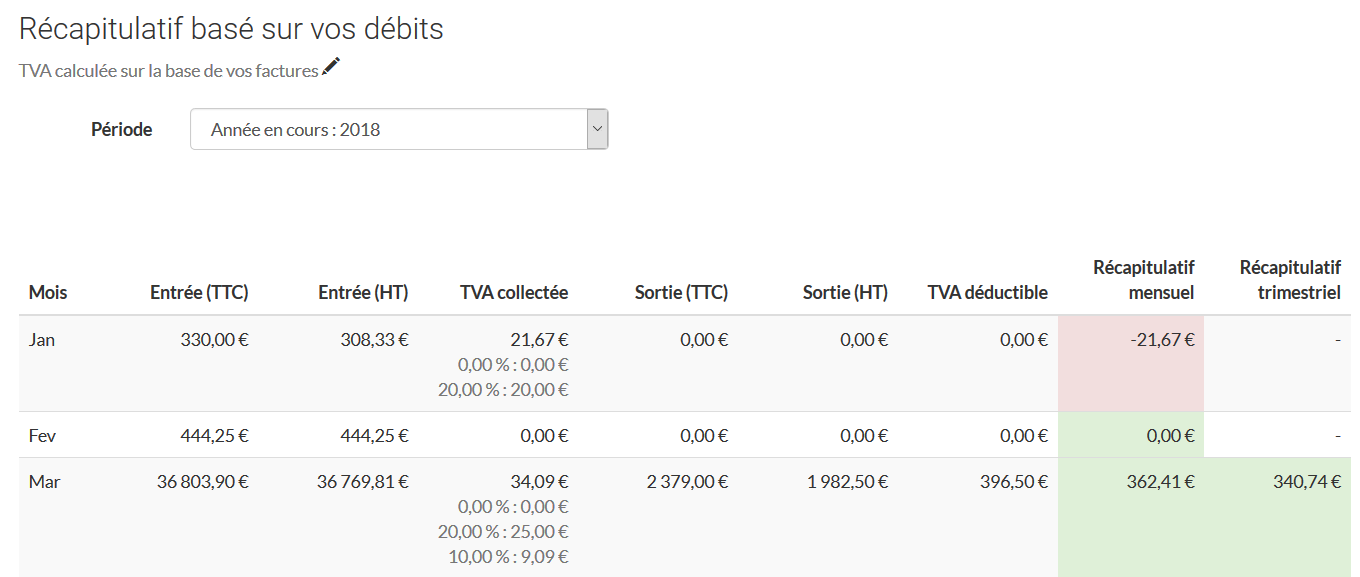The image size is (1360, 577).
Task: Click the Sortie (HT) column header
Action: tap(845, 292)
